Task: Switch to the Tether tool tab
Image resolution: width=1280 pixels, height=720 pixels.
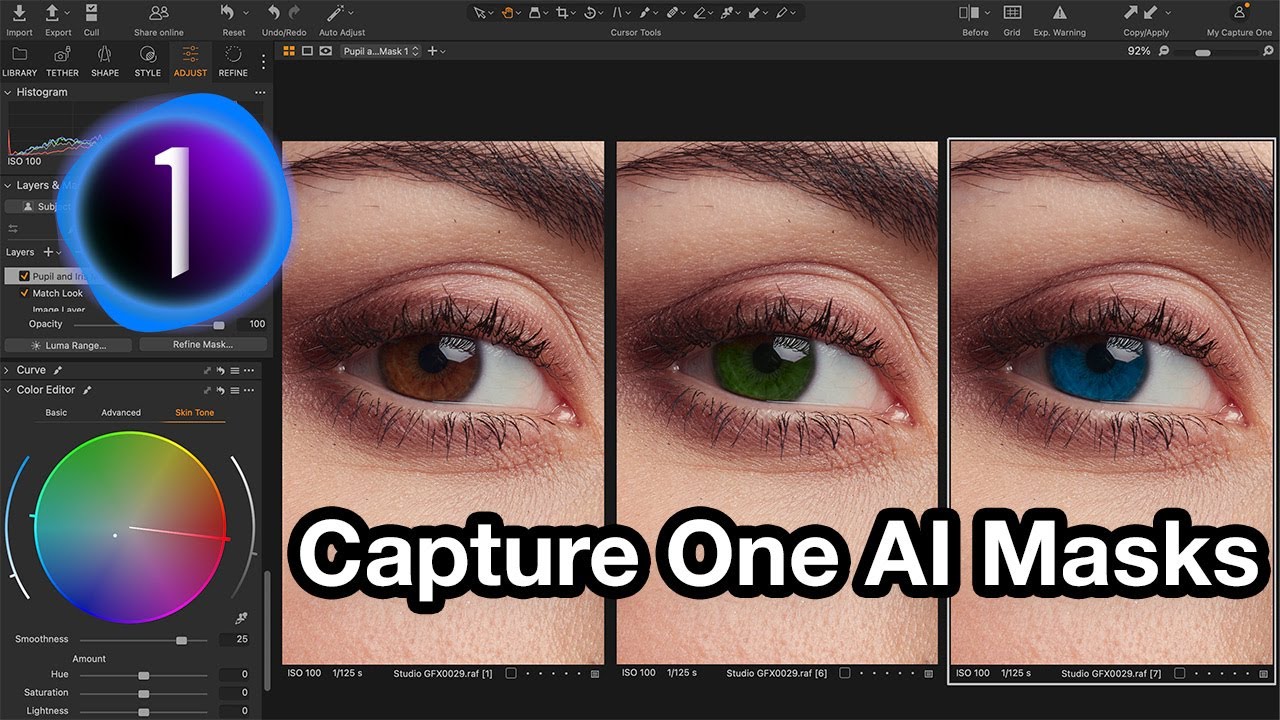Action: click(x=62, y=59)
